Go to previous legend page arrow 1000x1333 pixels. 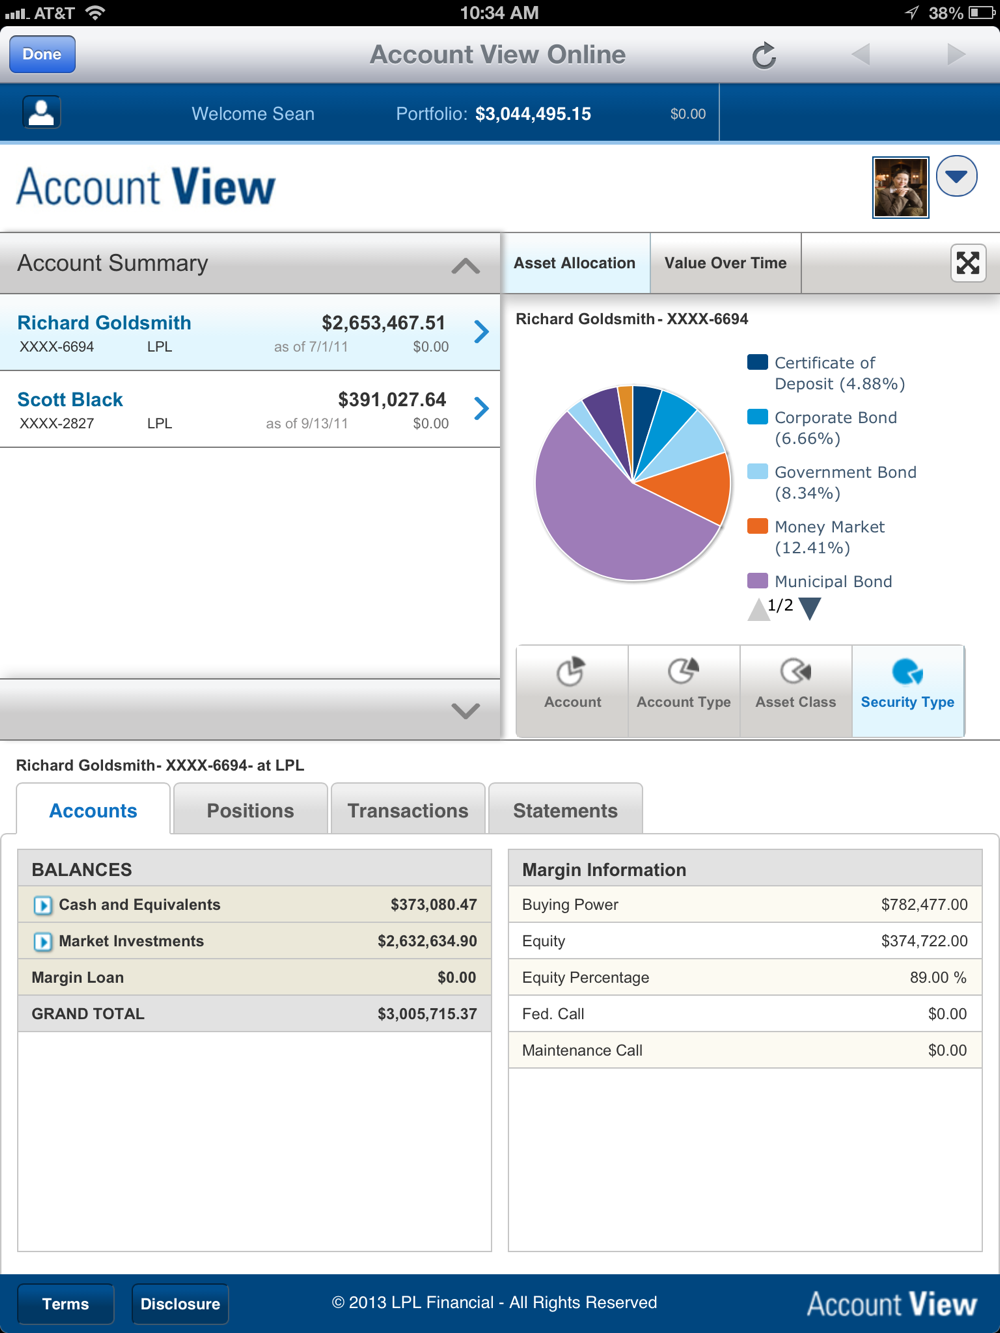[758, 609]
